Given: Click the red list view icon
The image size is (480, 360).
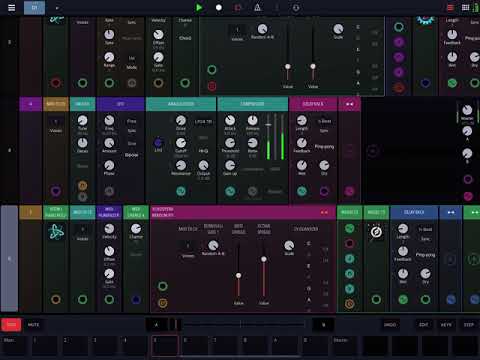Looking at the screenshot, I should coord(450,8).
